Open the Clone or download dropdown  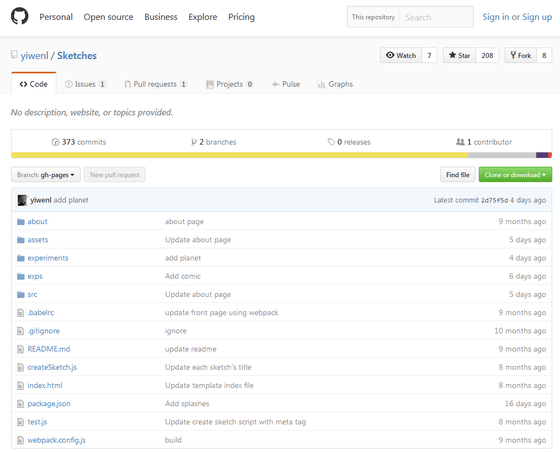(515, 175)
